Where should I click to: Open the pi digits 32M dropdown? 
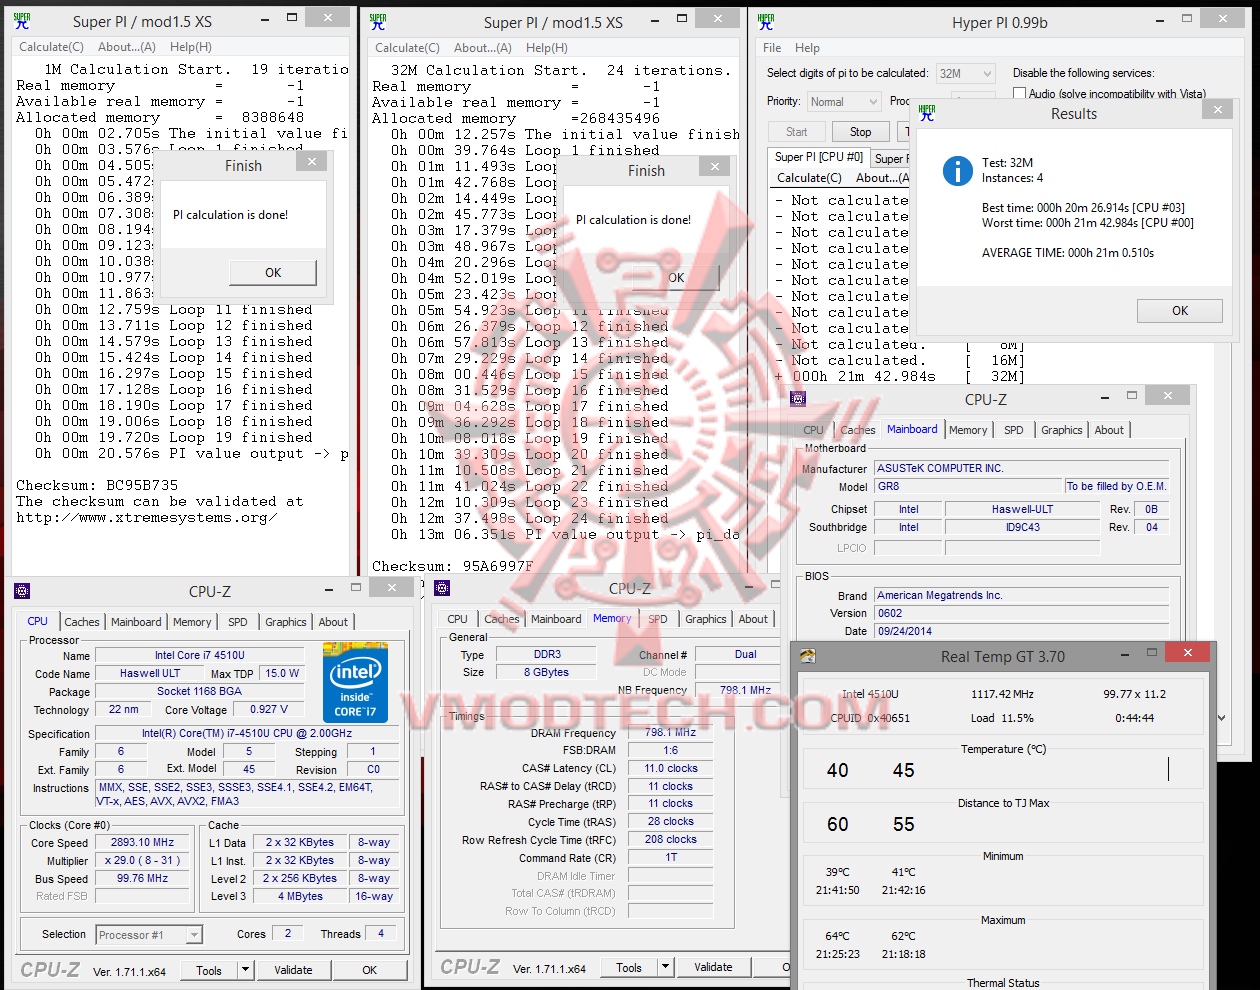965,73
